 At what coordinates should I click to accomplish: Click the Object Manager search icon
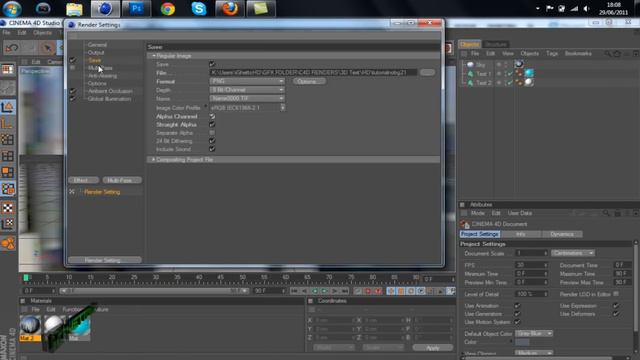point(608,53)
